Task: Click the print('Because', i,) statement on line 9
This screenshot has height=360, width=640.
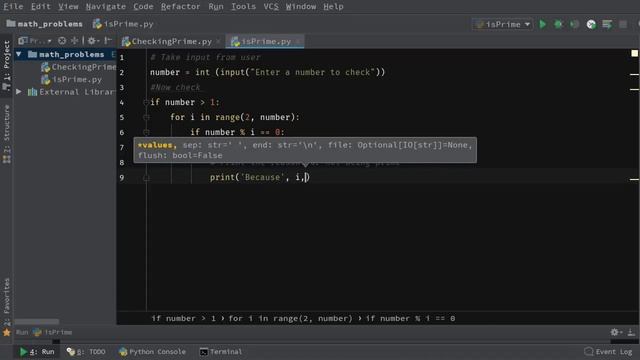Action: coord(259,178)
